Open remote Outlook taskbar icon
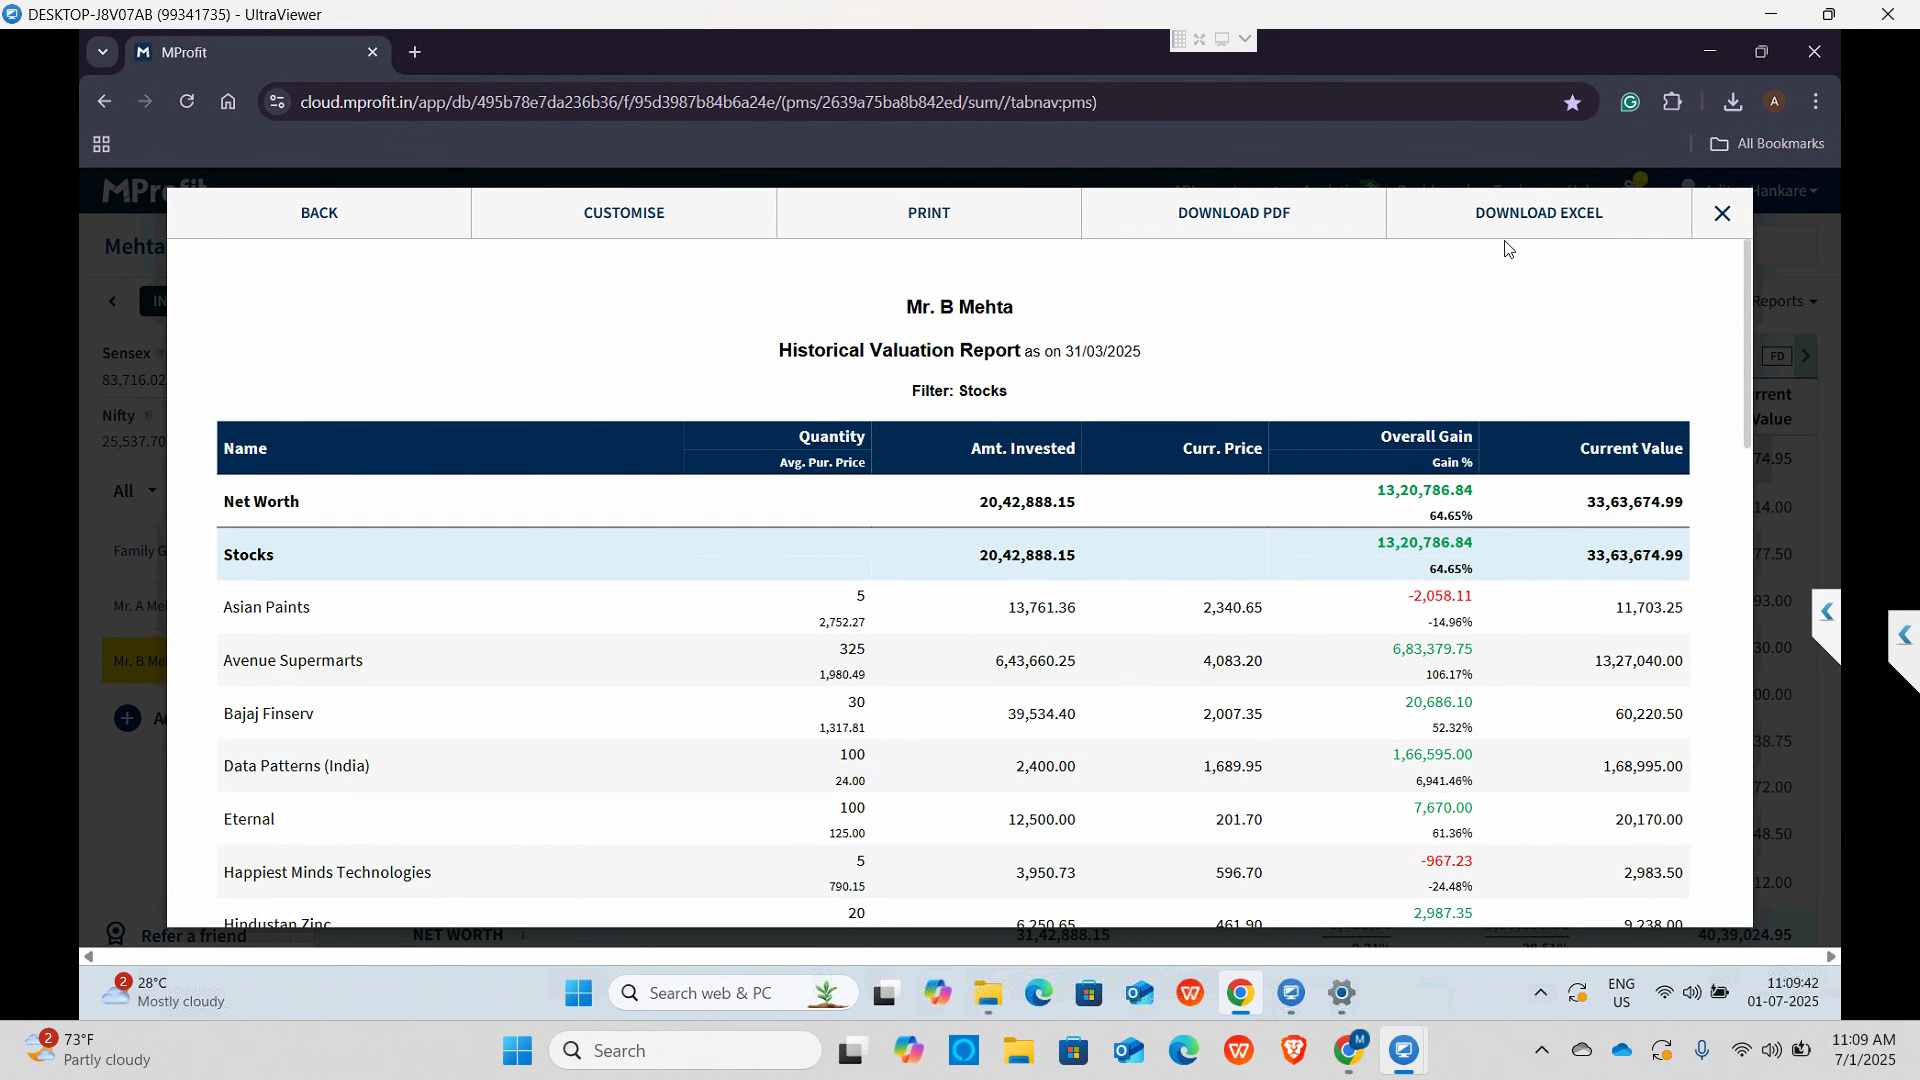Screen dimensions: 1920x1080 click(1139, 993)
